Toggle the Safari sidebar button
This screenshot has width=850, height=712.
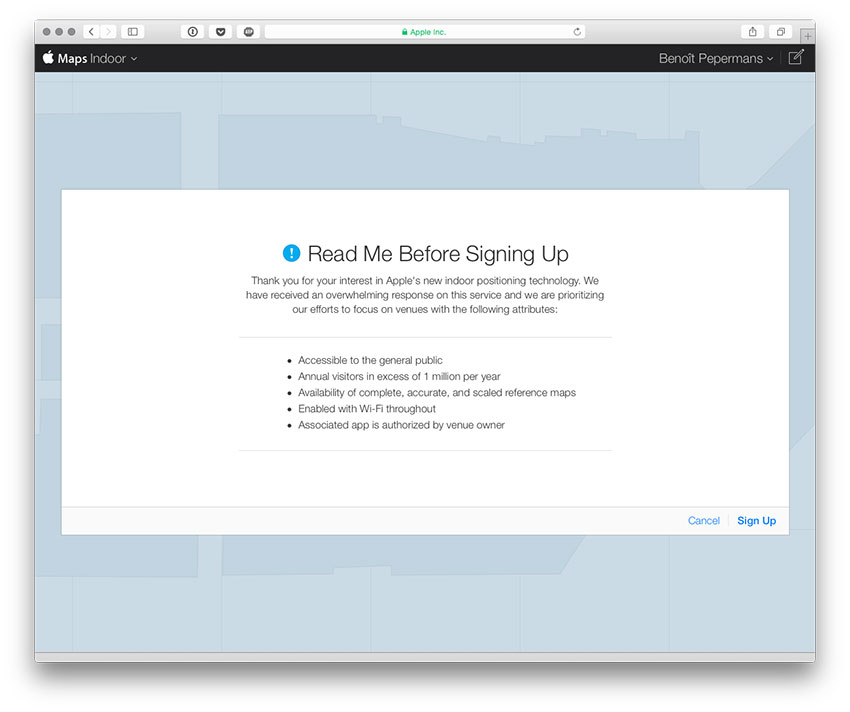tap(133, 32)
